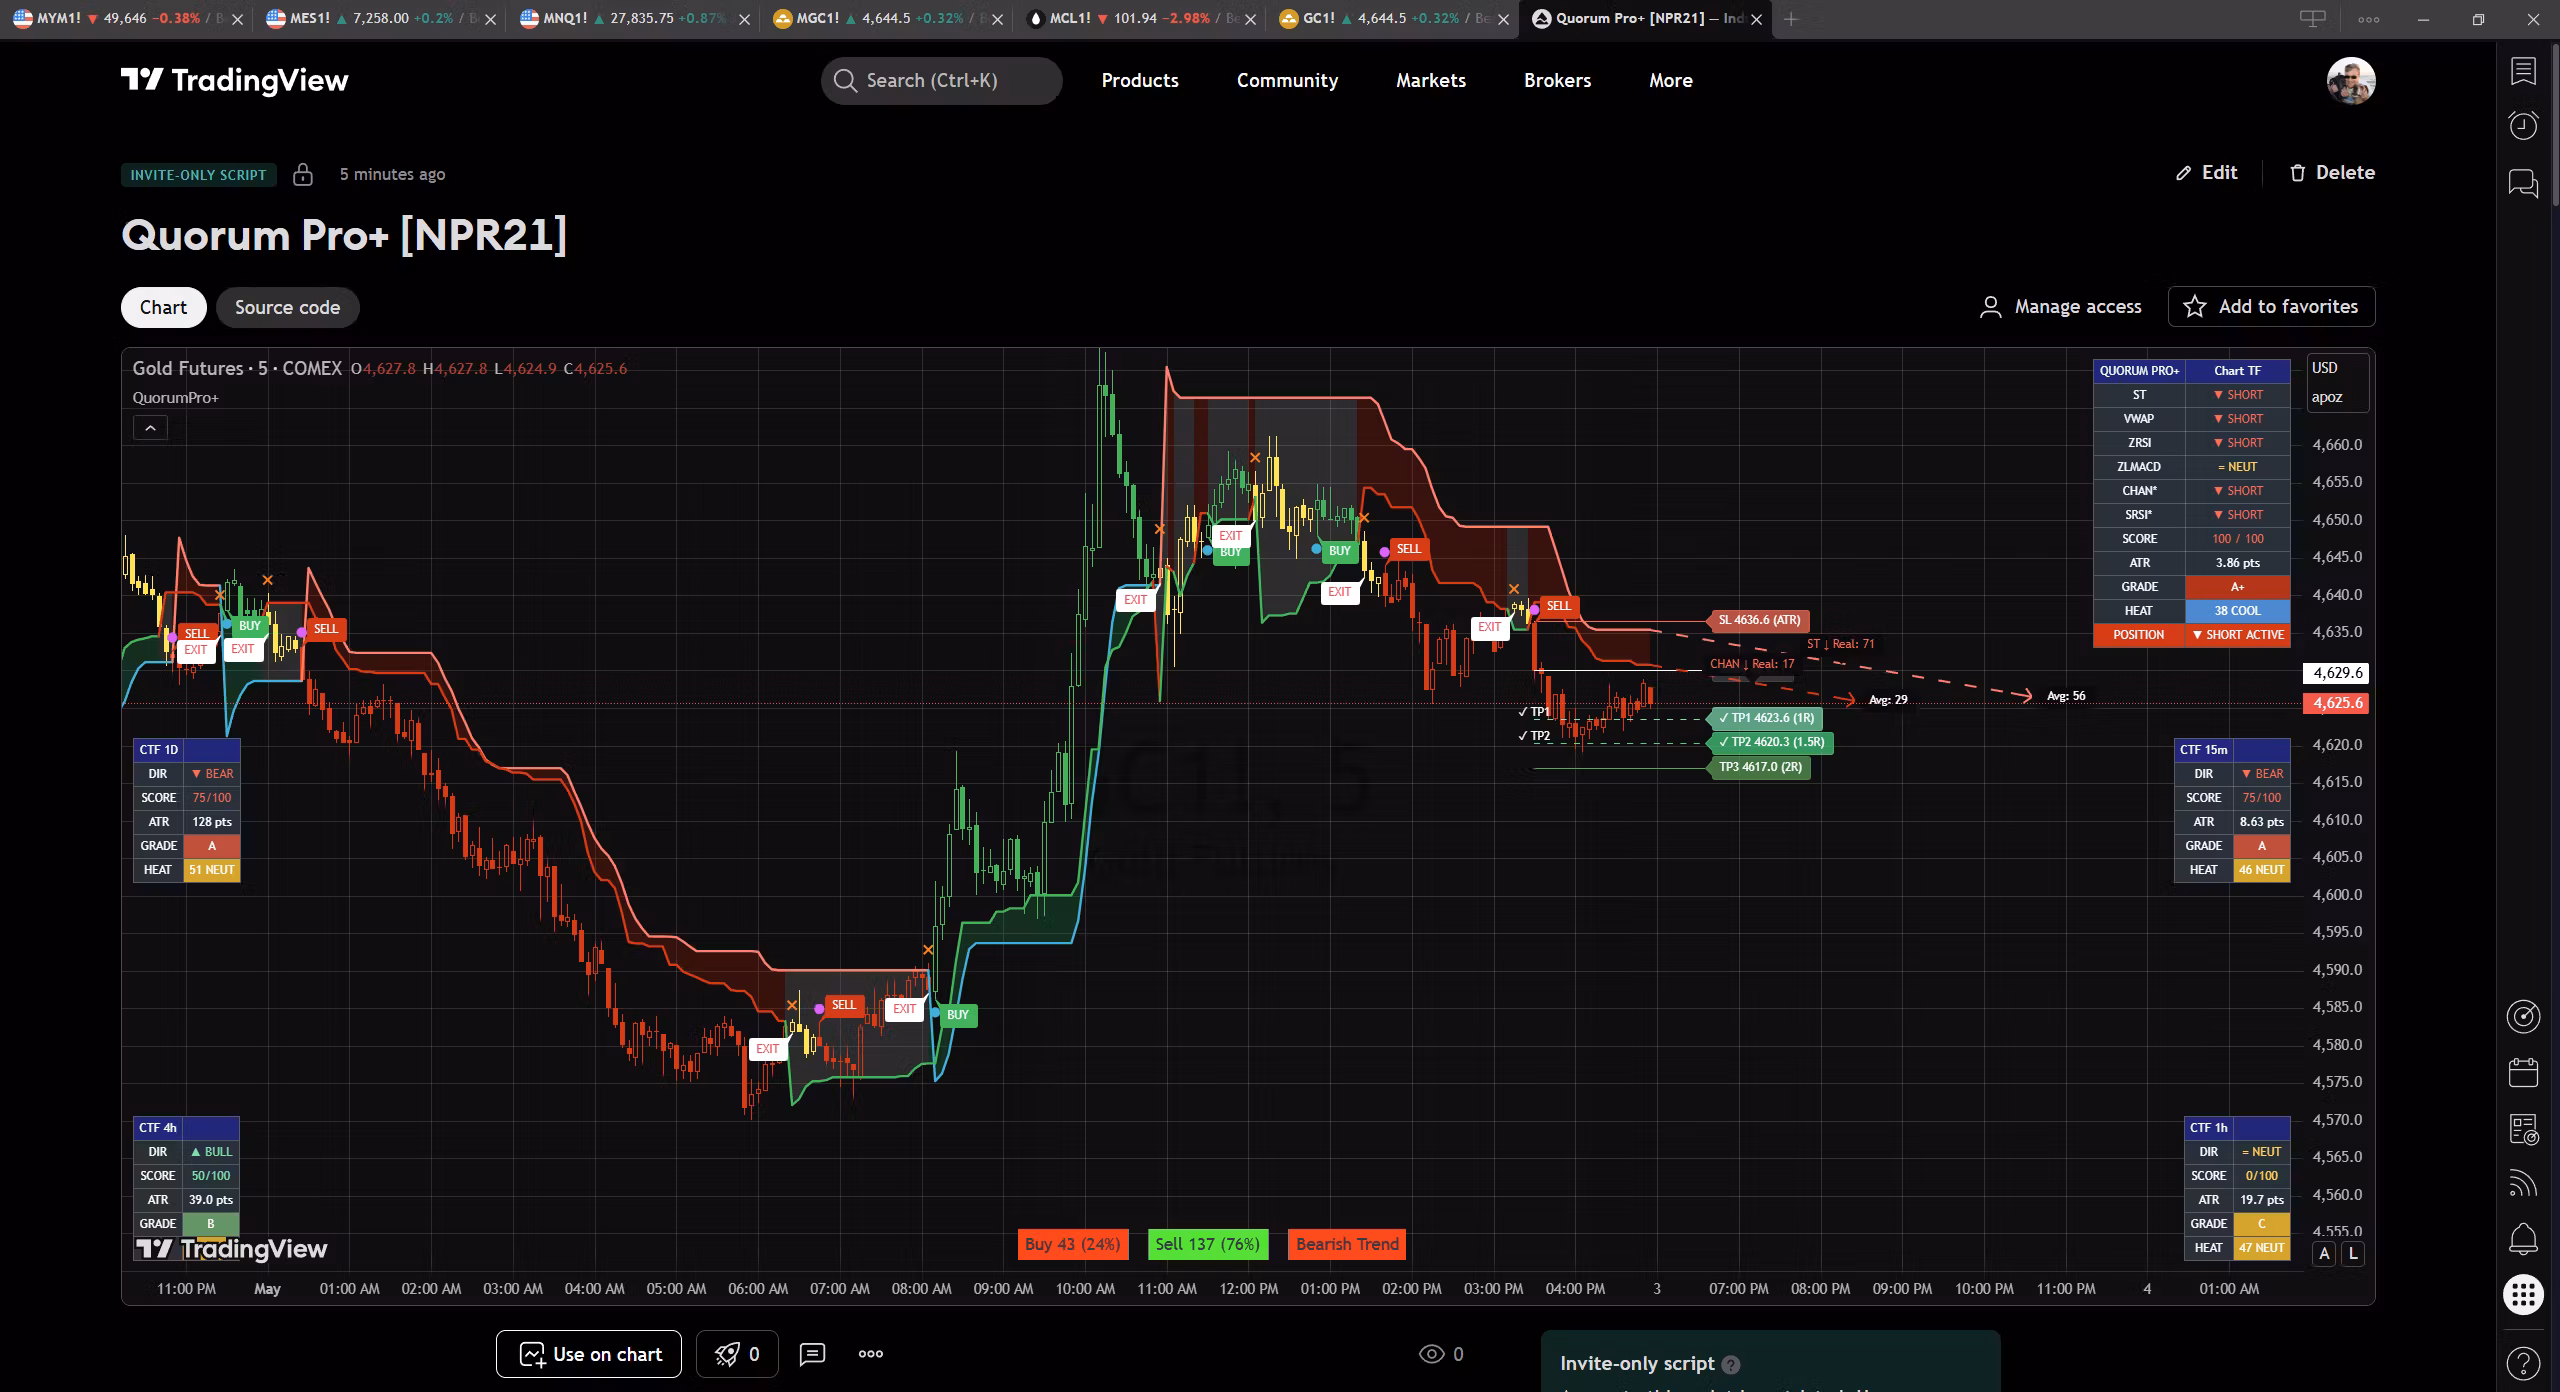The image size is (2560, 1392).
Task: Open the comments icon below chart
Action: pos(812,1354)
